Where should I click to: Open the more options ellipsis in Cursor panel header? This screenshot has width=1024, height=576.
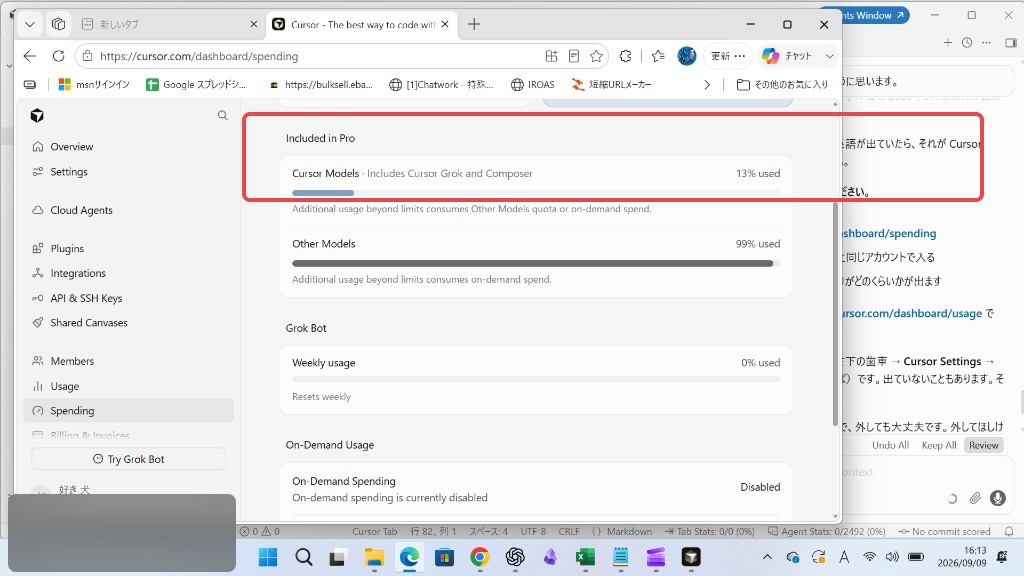pyautogui.click(x=986, y=42)
